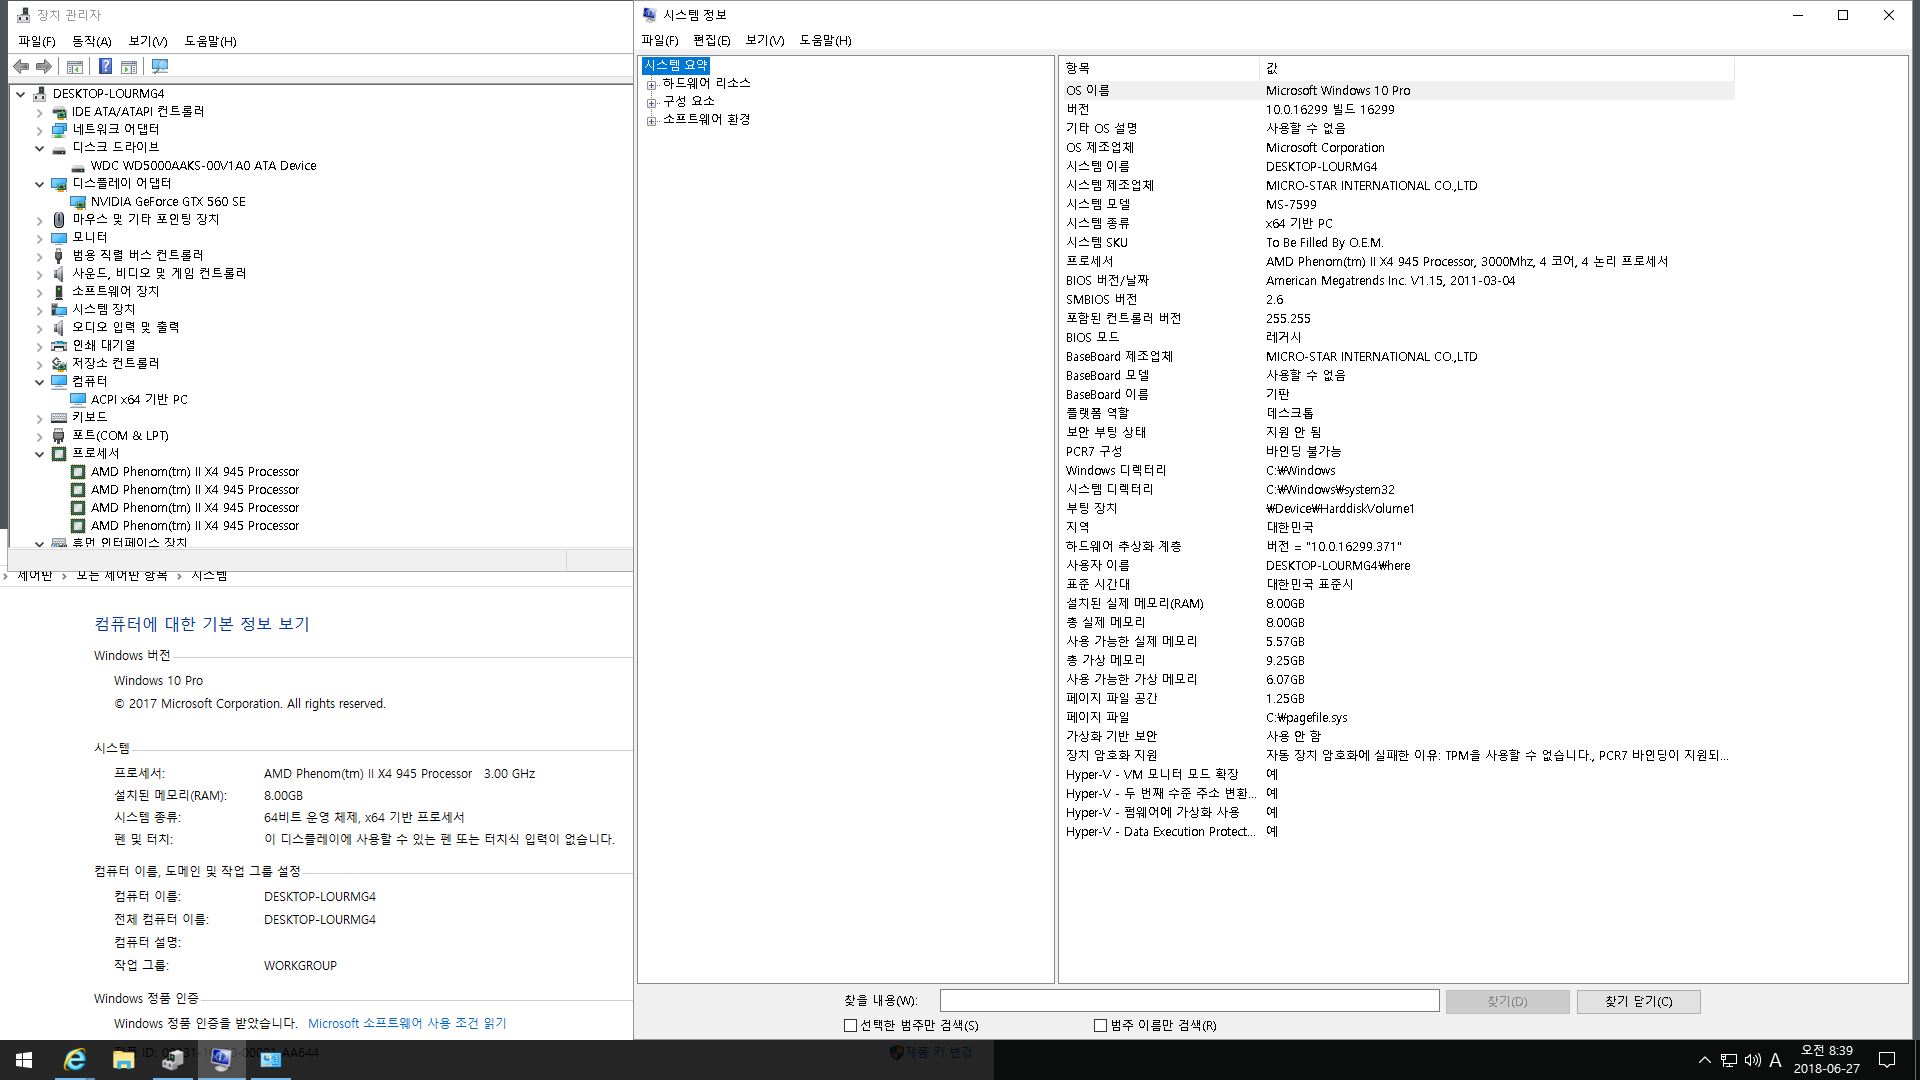
Task: Select first AMD Phenom II X4 945 processor icon
Action: tap(78, 471)
